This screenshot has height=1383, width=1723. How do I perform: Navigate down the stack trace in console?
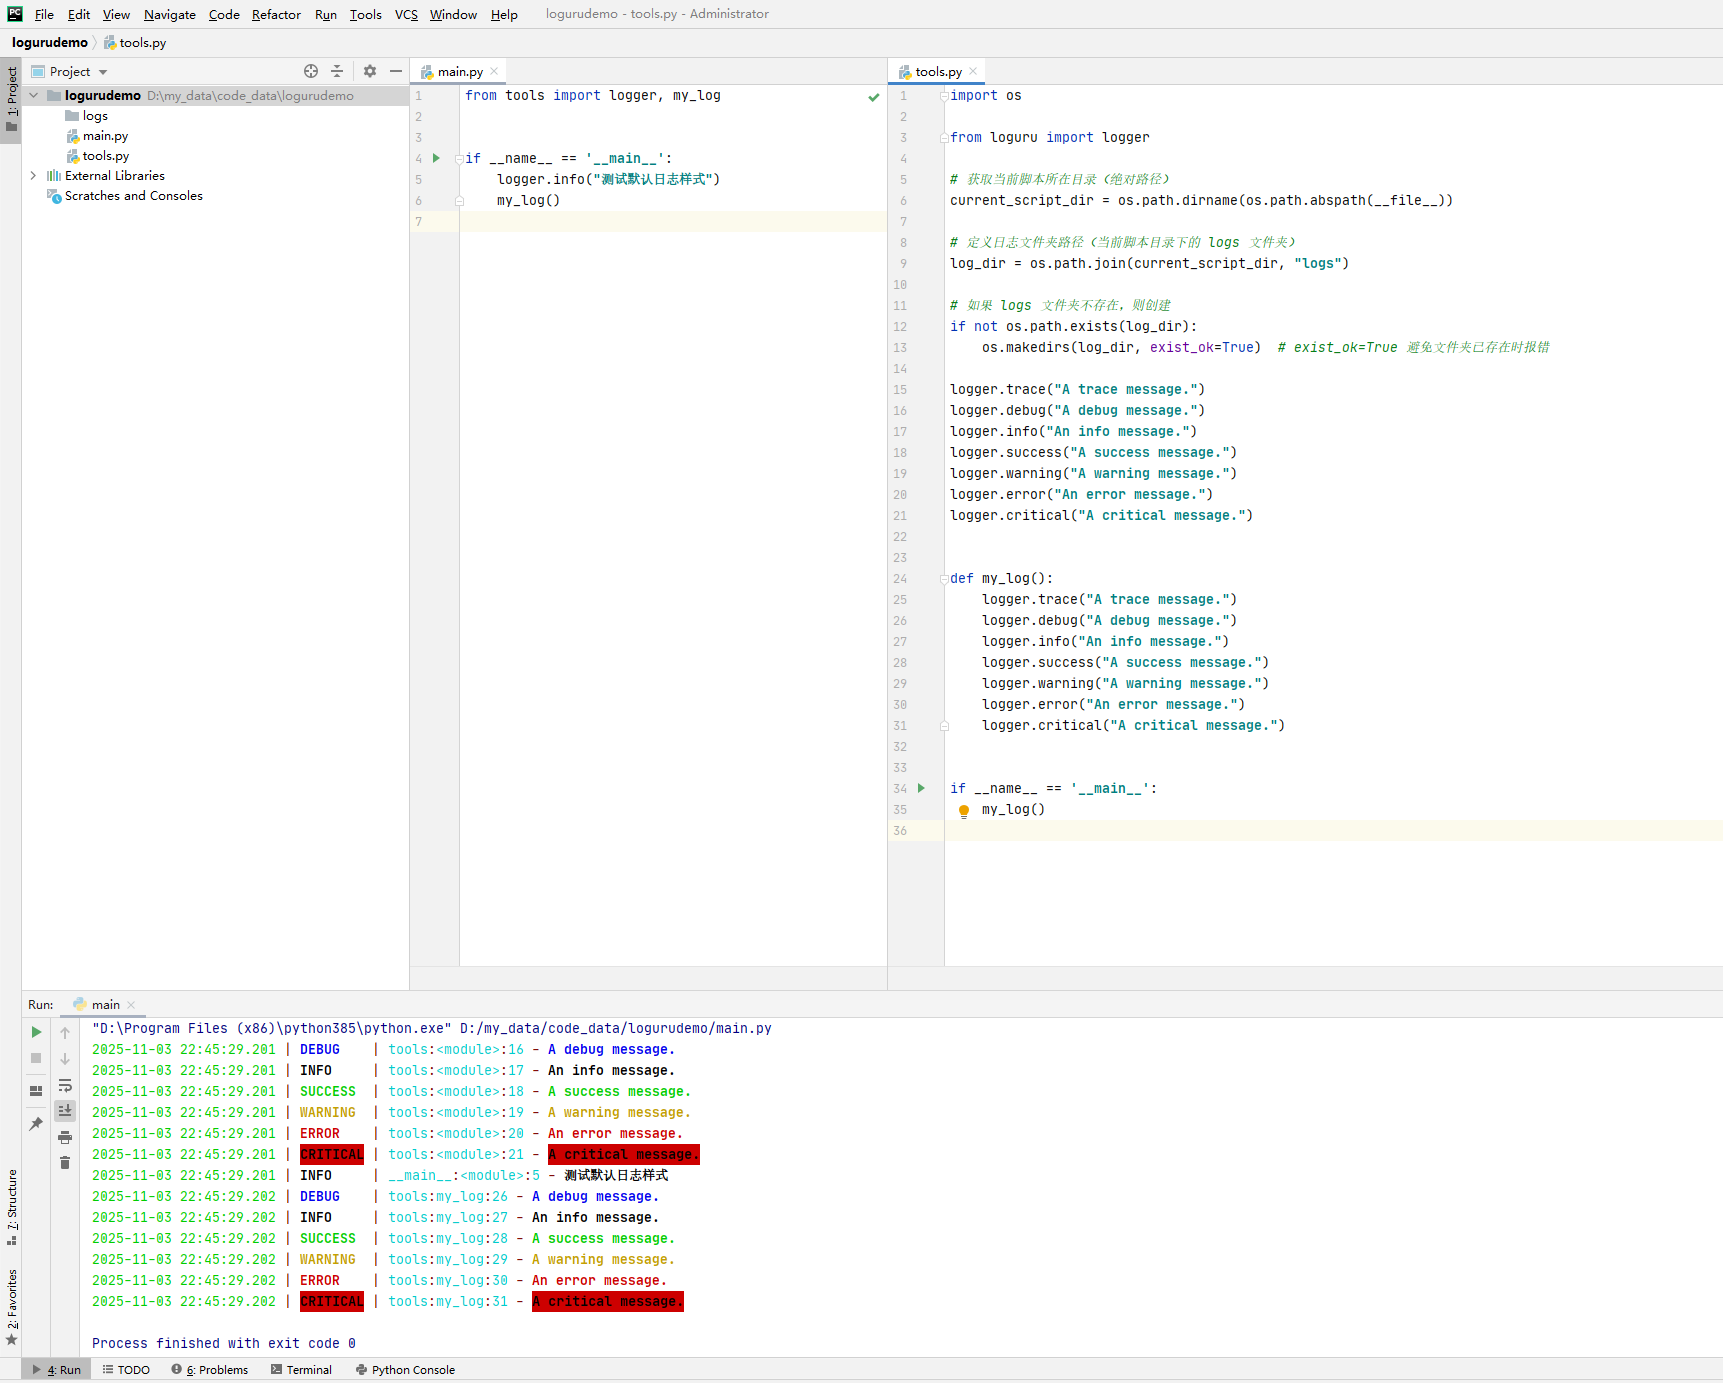click(65, 1059)
